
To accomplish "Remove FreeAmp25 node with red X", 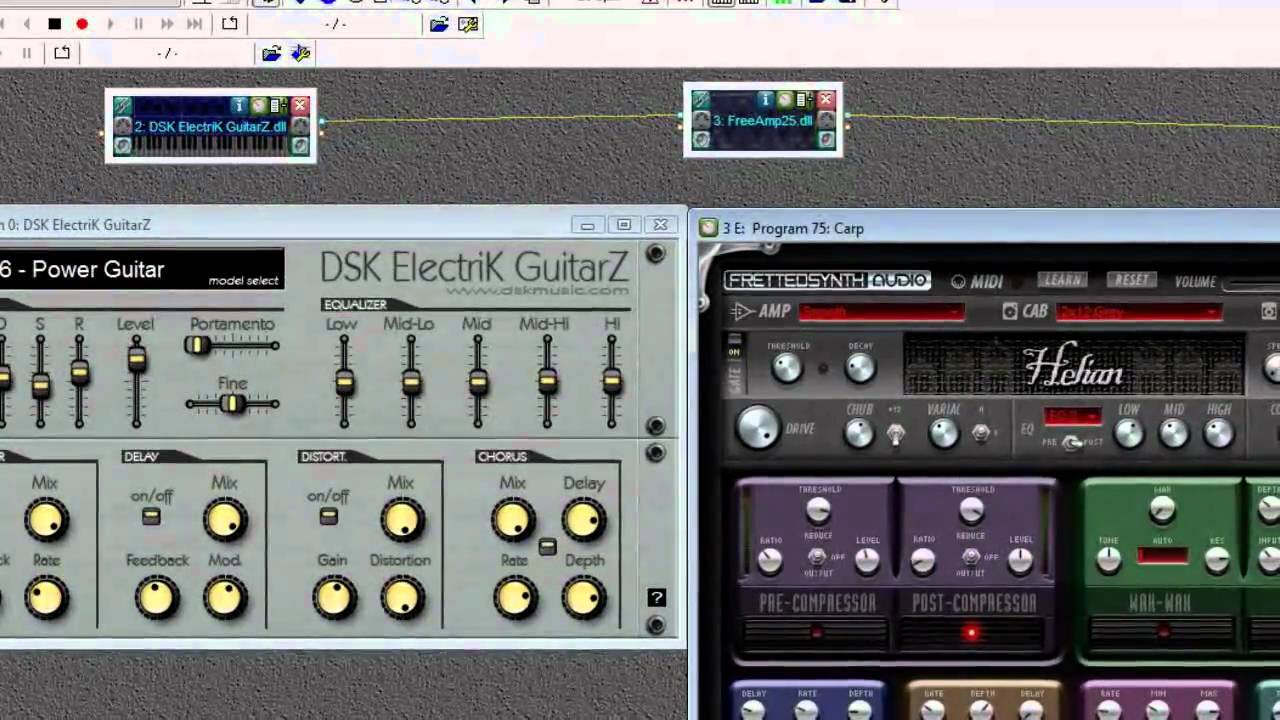I will coord(826,99).
